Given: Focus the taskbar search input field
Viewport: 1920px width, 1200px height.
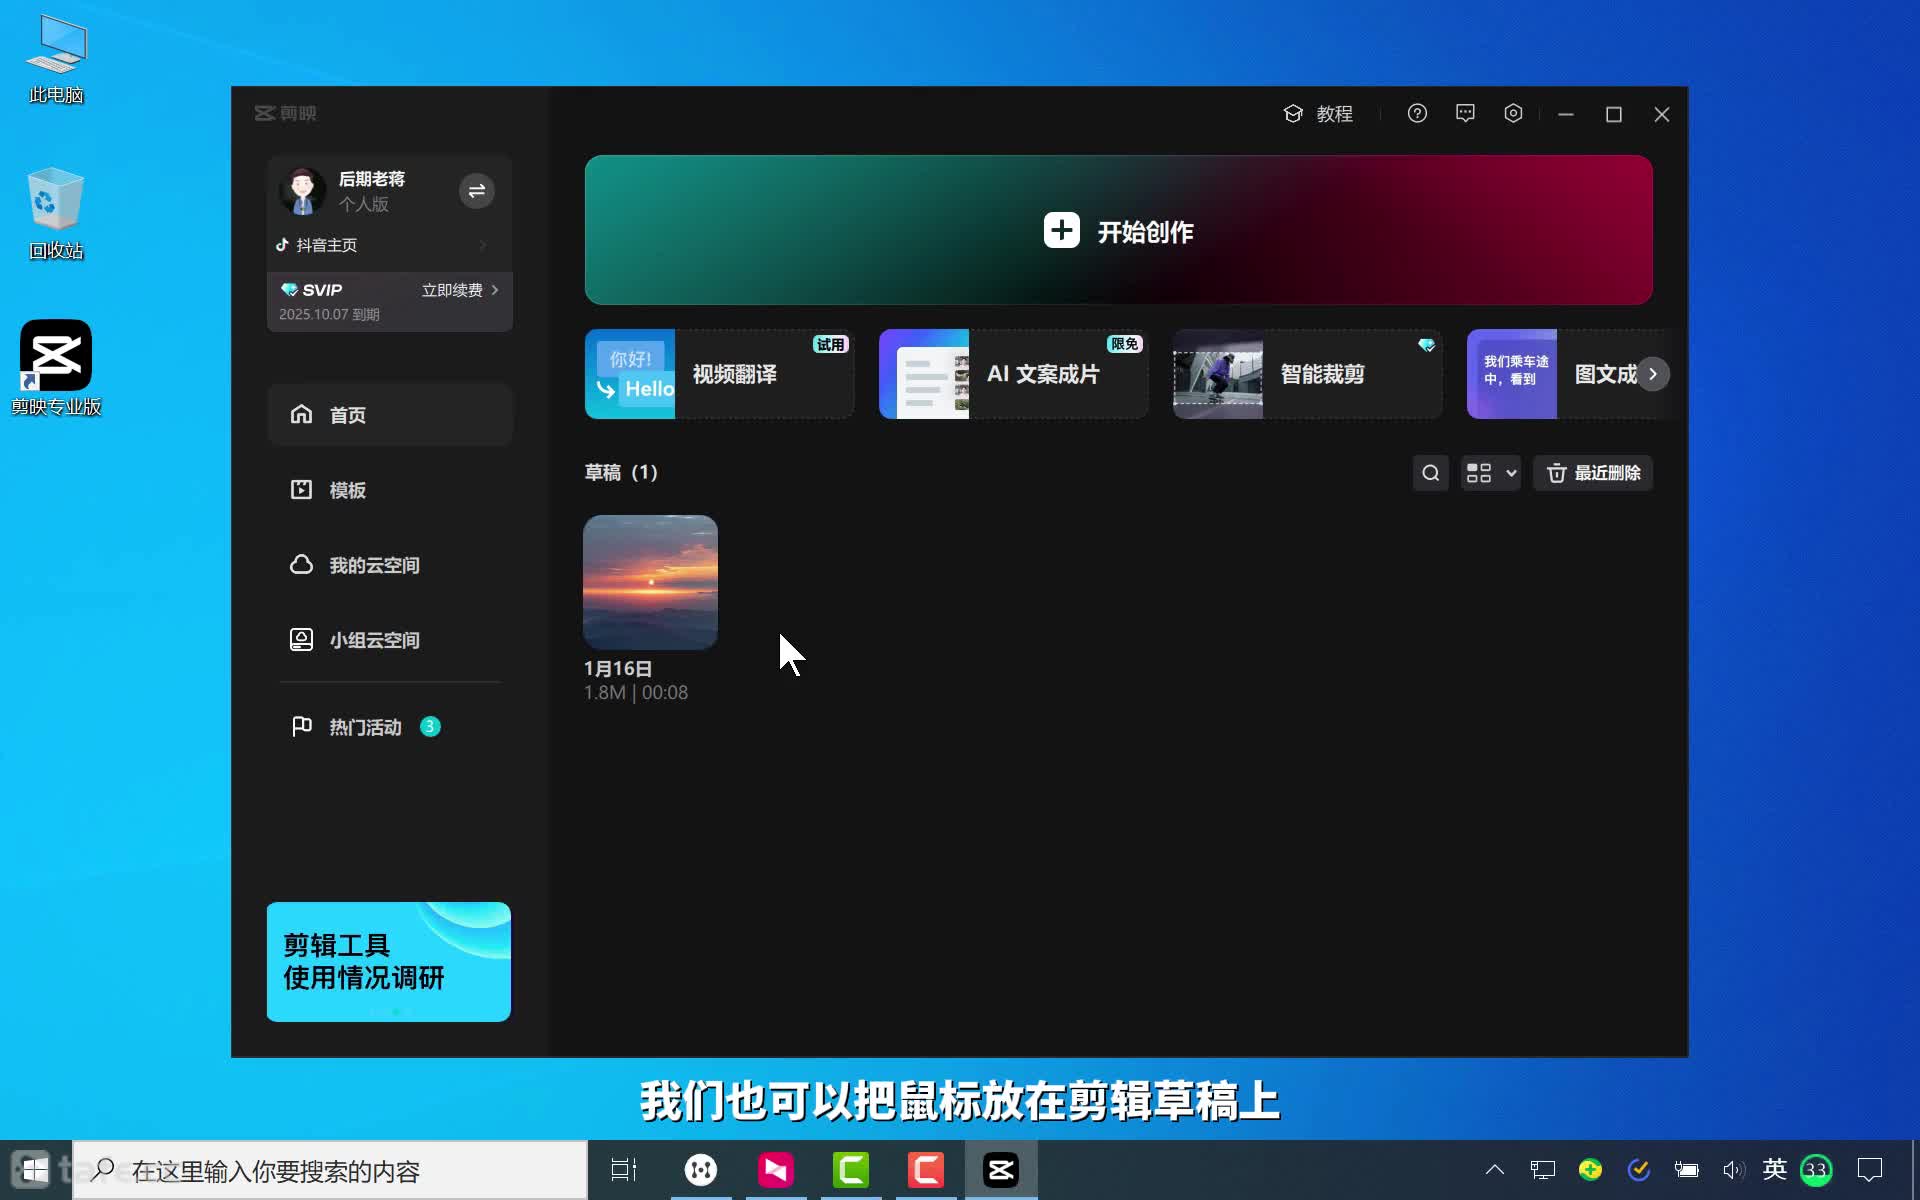Looking at the screenshot, I should pyautogui.click(x=330, y=1170).
